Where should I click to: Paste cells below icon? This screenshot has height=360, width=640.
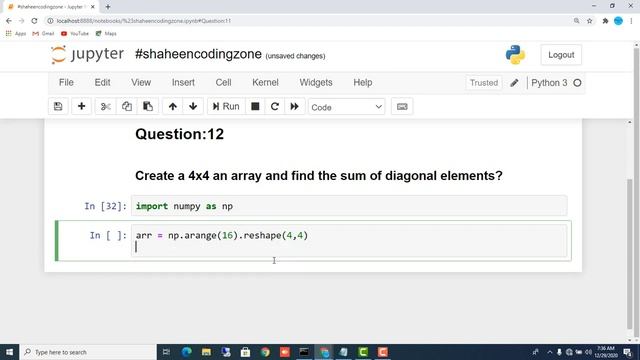(x=148, y=107)
